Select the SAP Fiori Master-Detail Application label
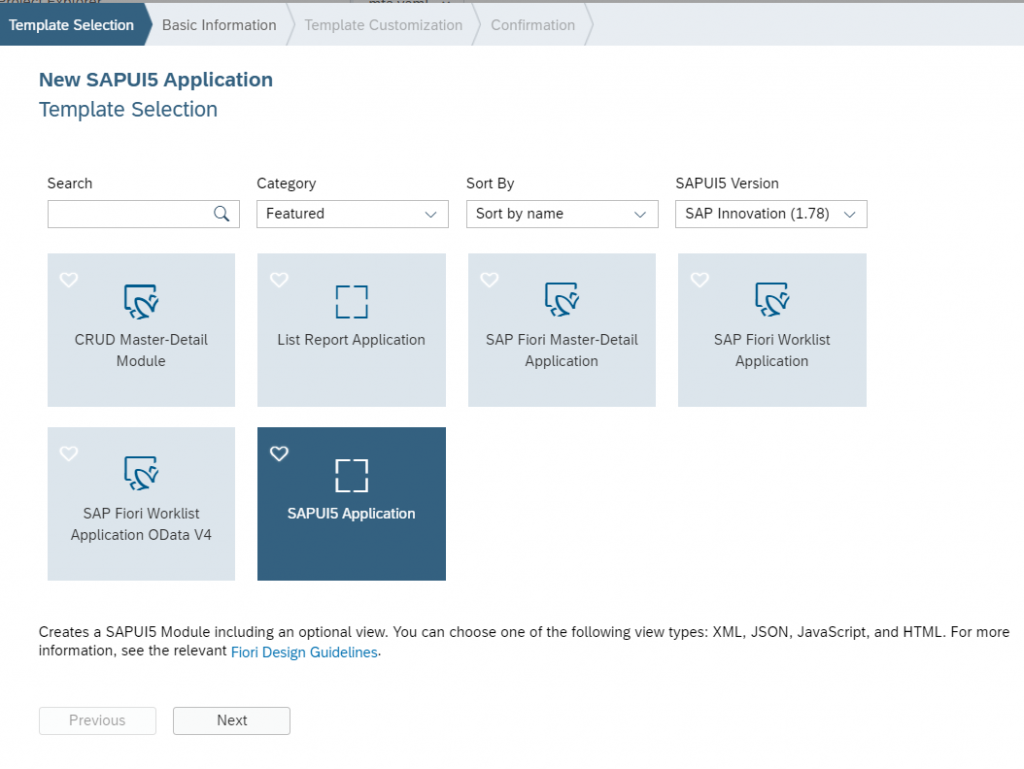This screenshot has width=1024, height=769. click(x=562, y=350)
